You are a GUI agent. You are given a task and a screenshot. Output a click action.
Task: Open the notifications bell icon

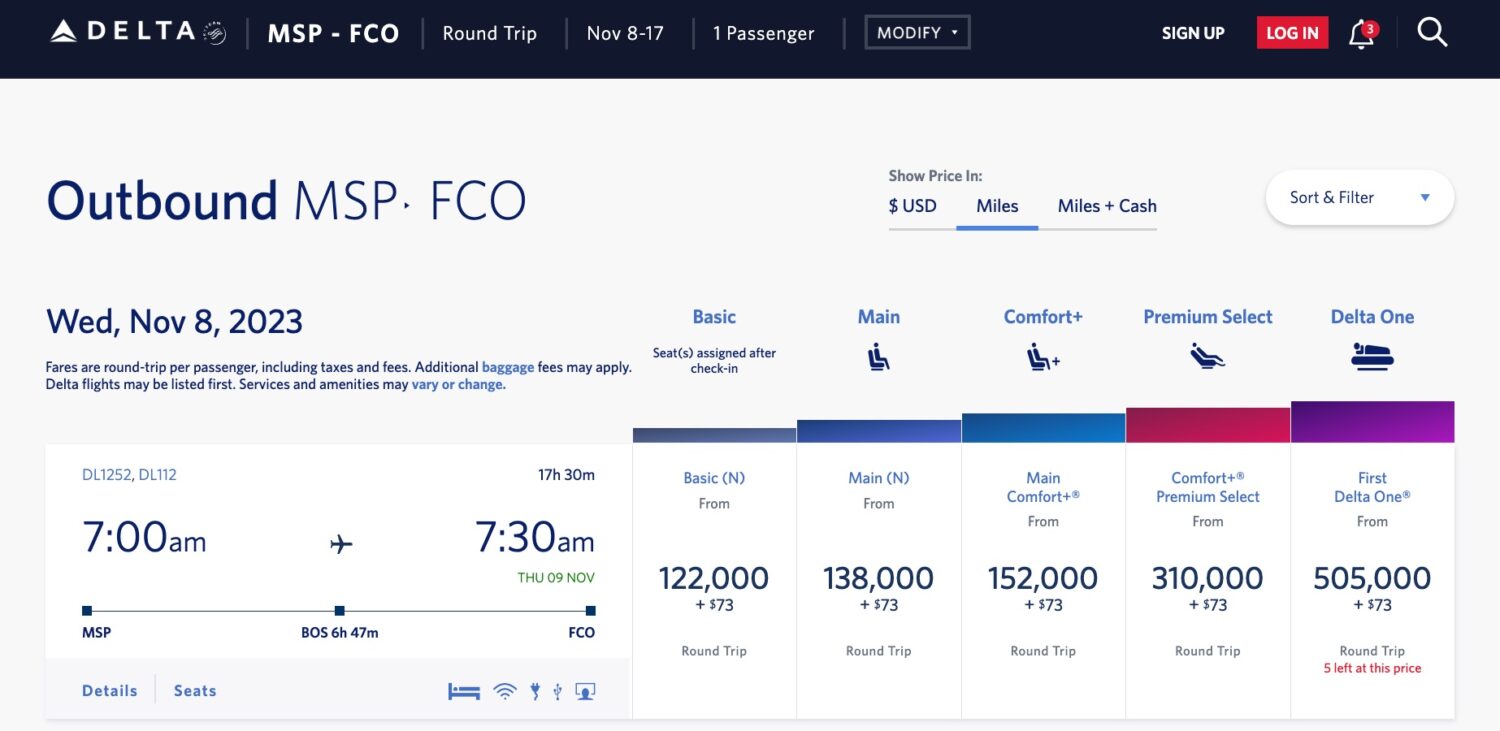[x=1361, y=34]
